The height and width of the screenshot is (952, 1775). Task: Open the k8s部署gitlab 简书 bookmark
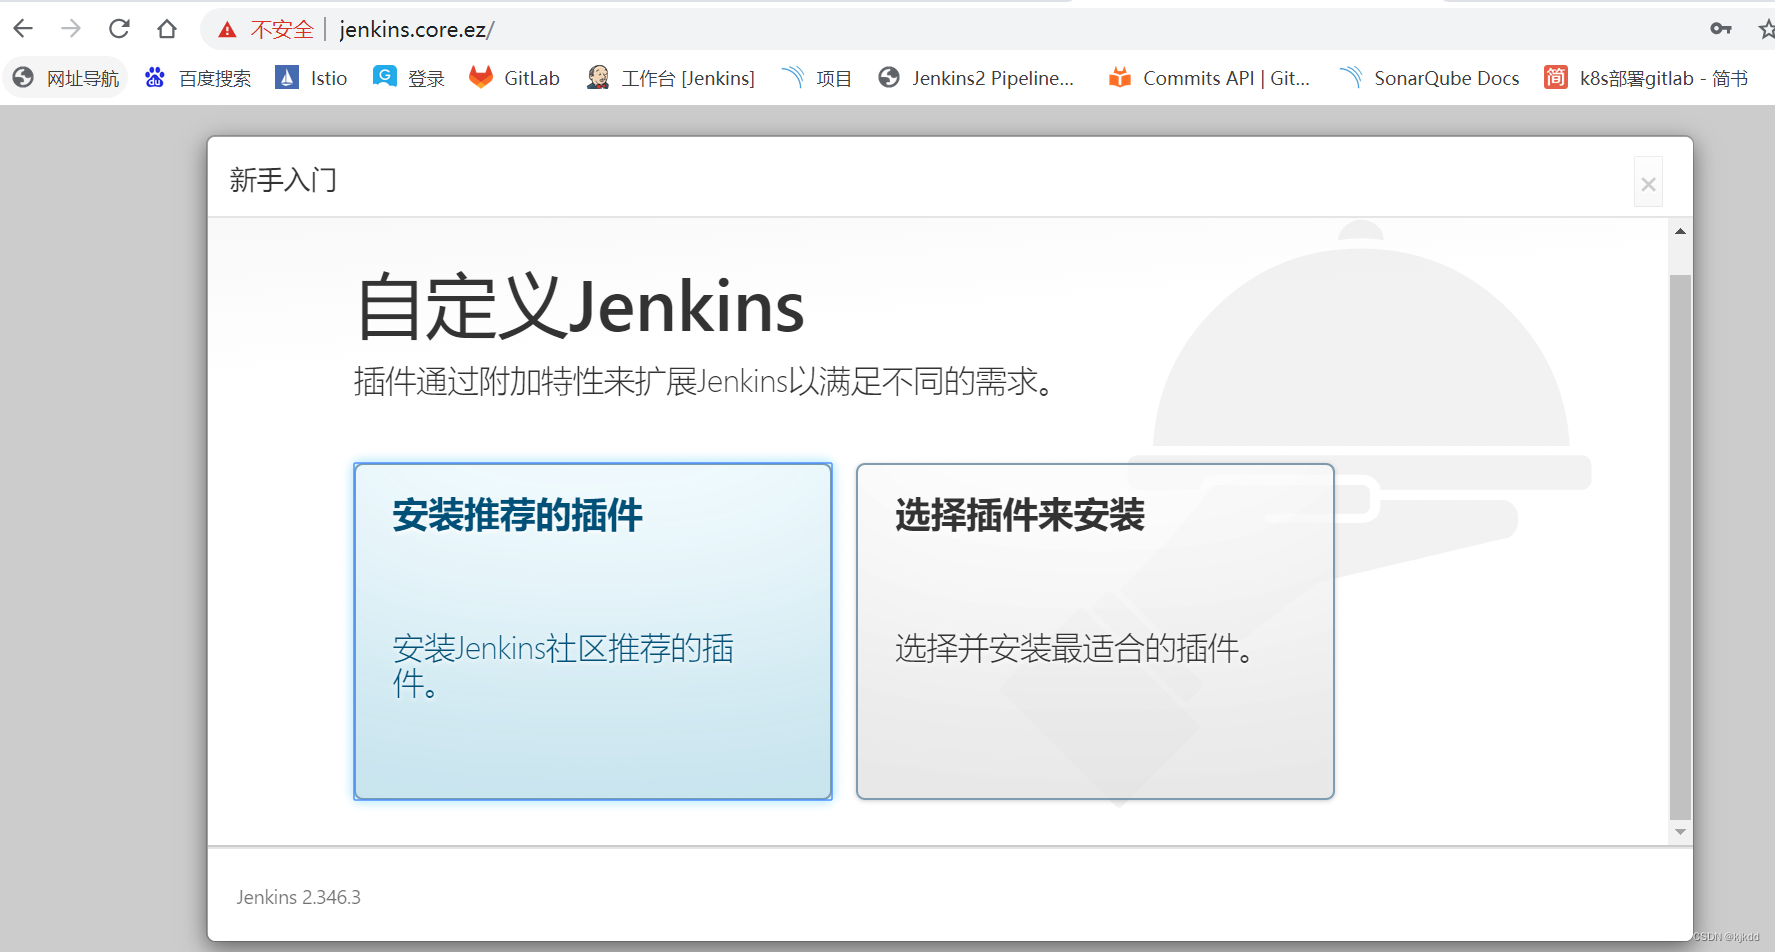1646,78
